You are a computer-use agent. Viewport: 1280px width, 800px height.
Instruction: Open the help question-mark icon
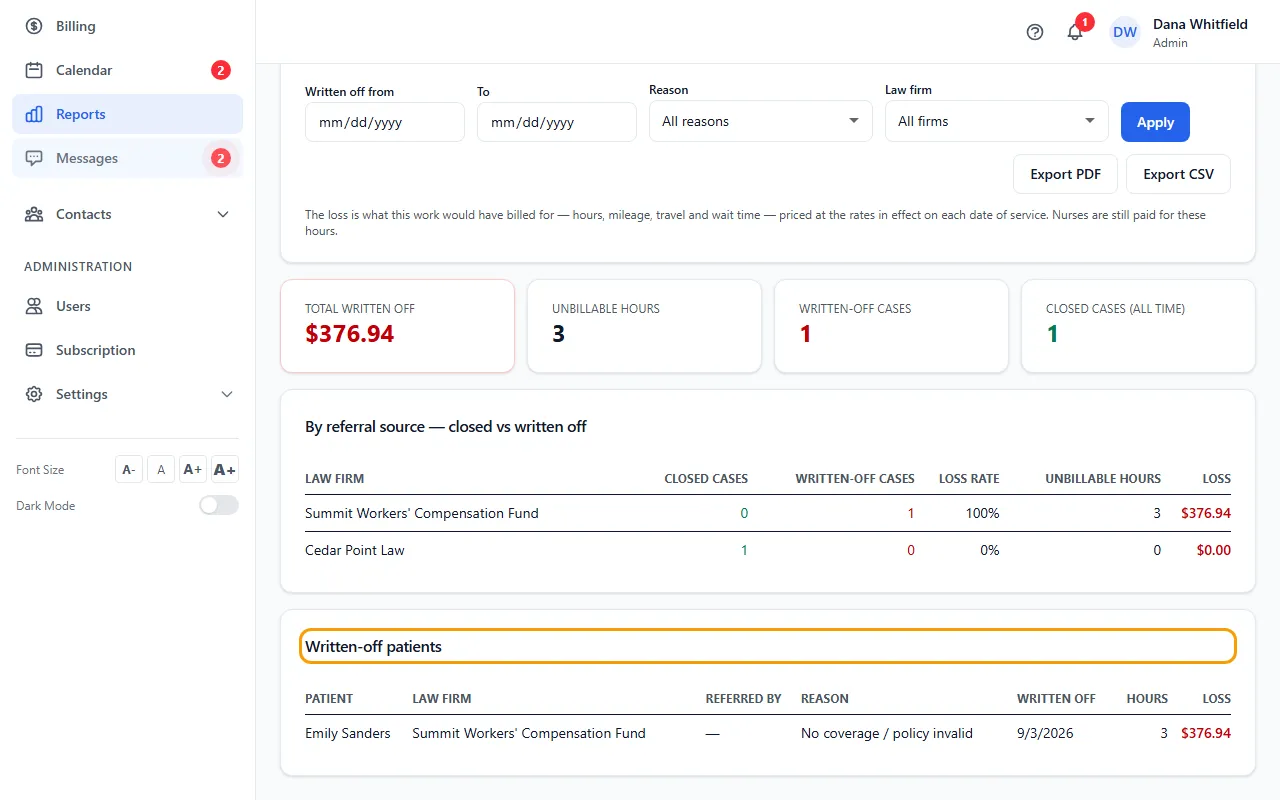pyautogui.click(x=1035, y=32)
